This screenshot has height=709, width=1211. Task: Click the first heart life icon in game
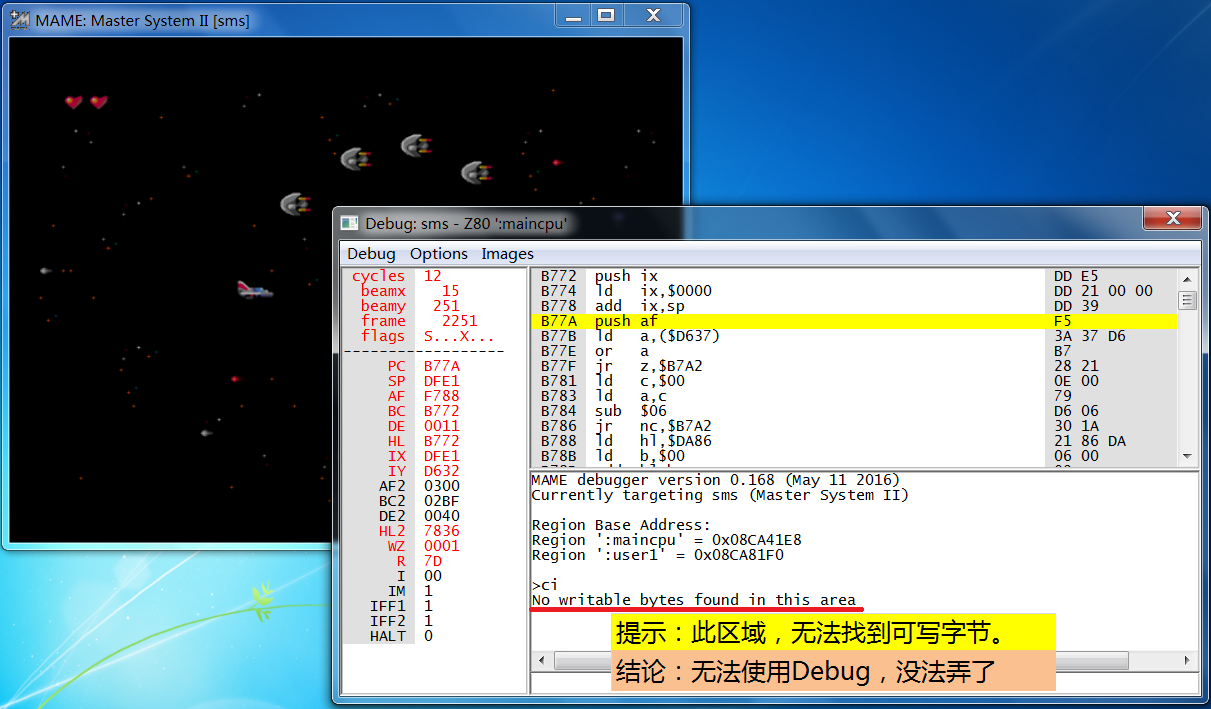tap(73, 102)
